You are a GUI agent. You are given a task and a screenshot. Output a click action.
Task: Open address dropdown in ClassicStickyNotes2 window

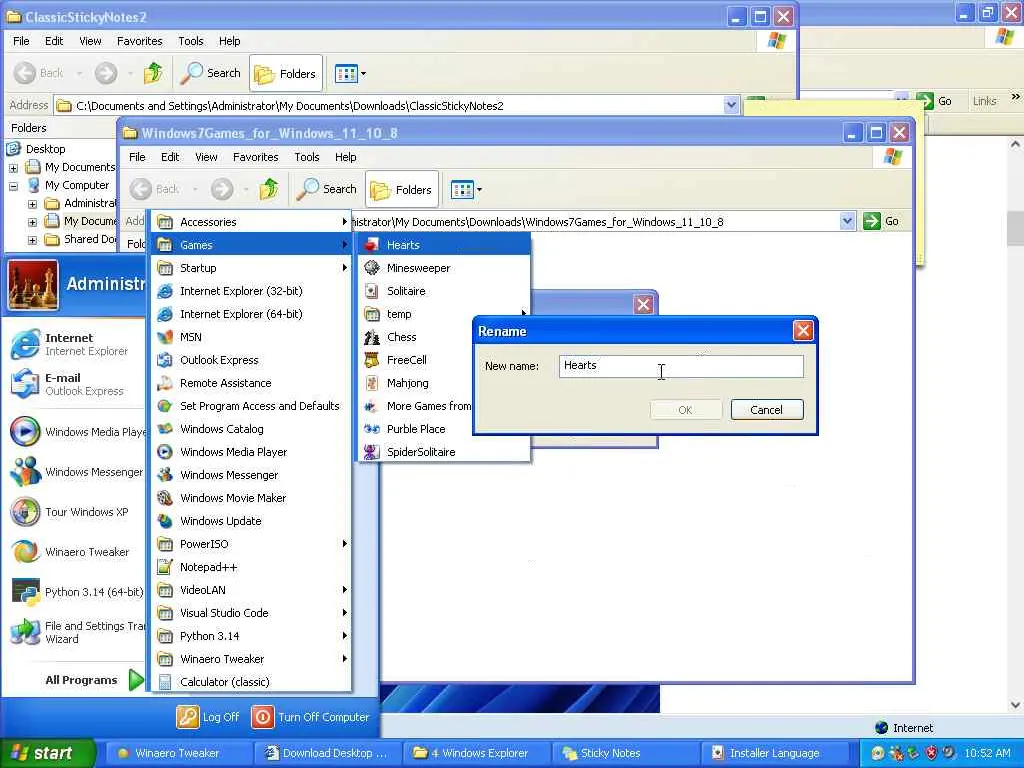pos(731,105)
